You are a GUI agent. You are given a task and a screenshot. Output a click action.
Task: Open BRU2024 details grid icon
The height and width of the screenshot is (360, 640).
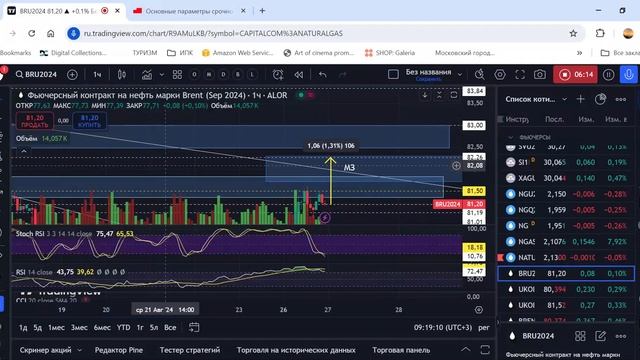pos(580,336)
